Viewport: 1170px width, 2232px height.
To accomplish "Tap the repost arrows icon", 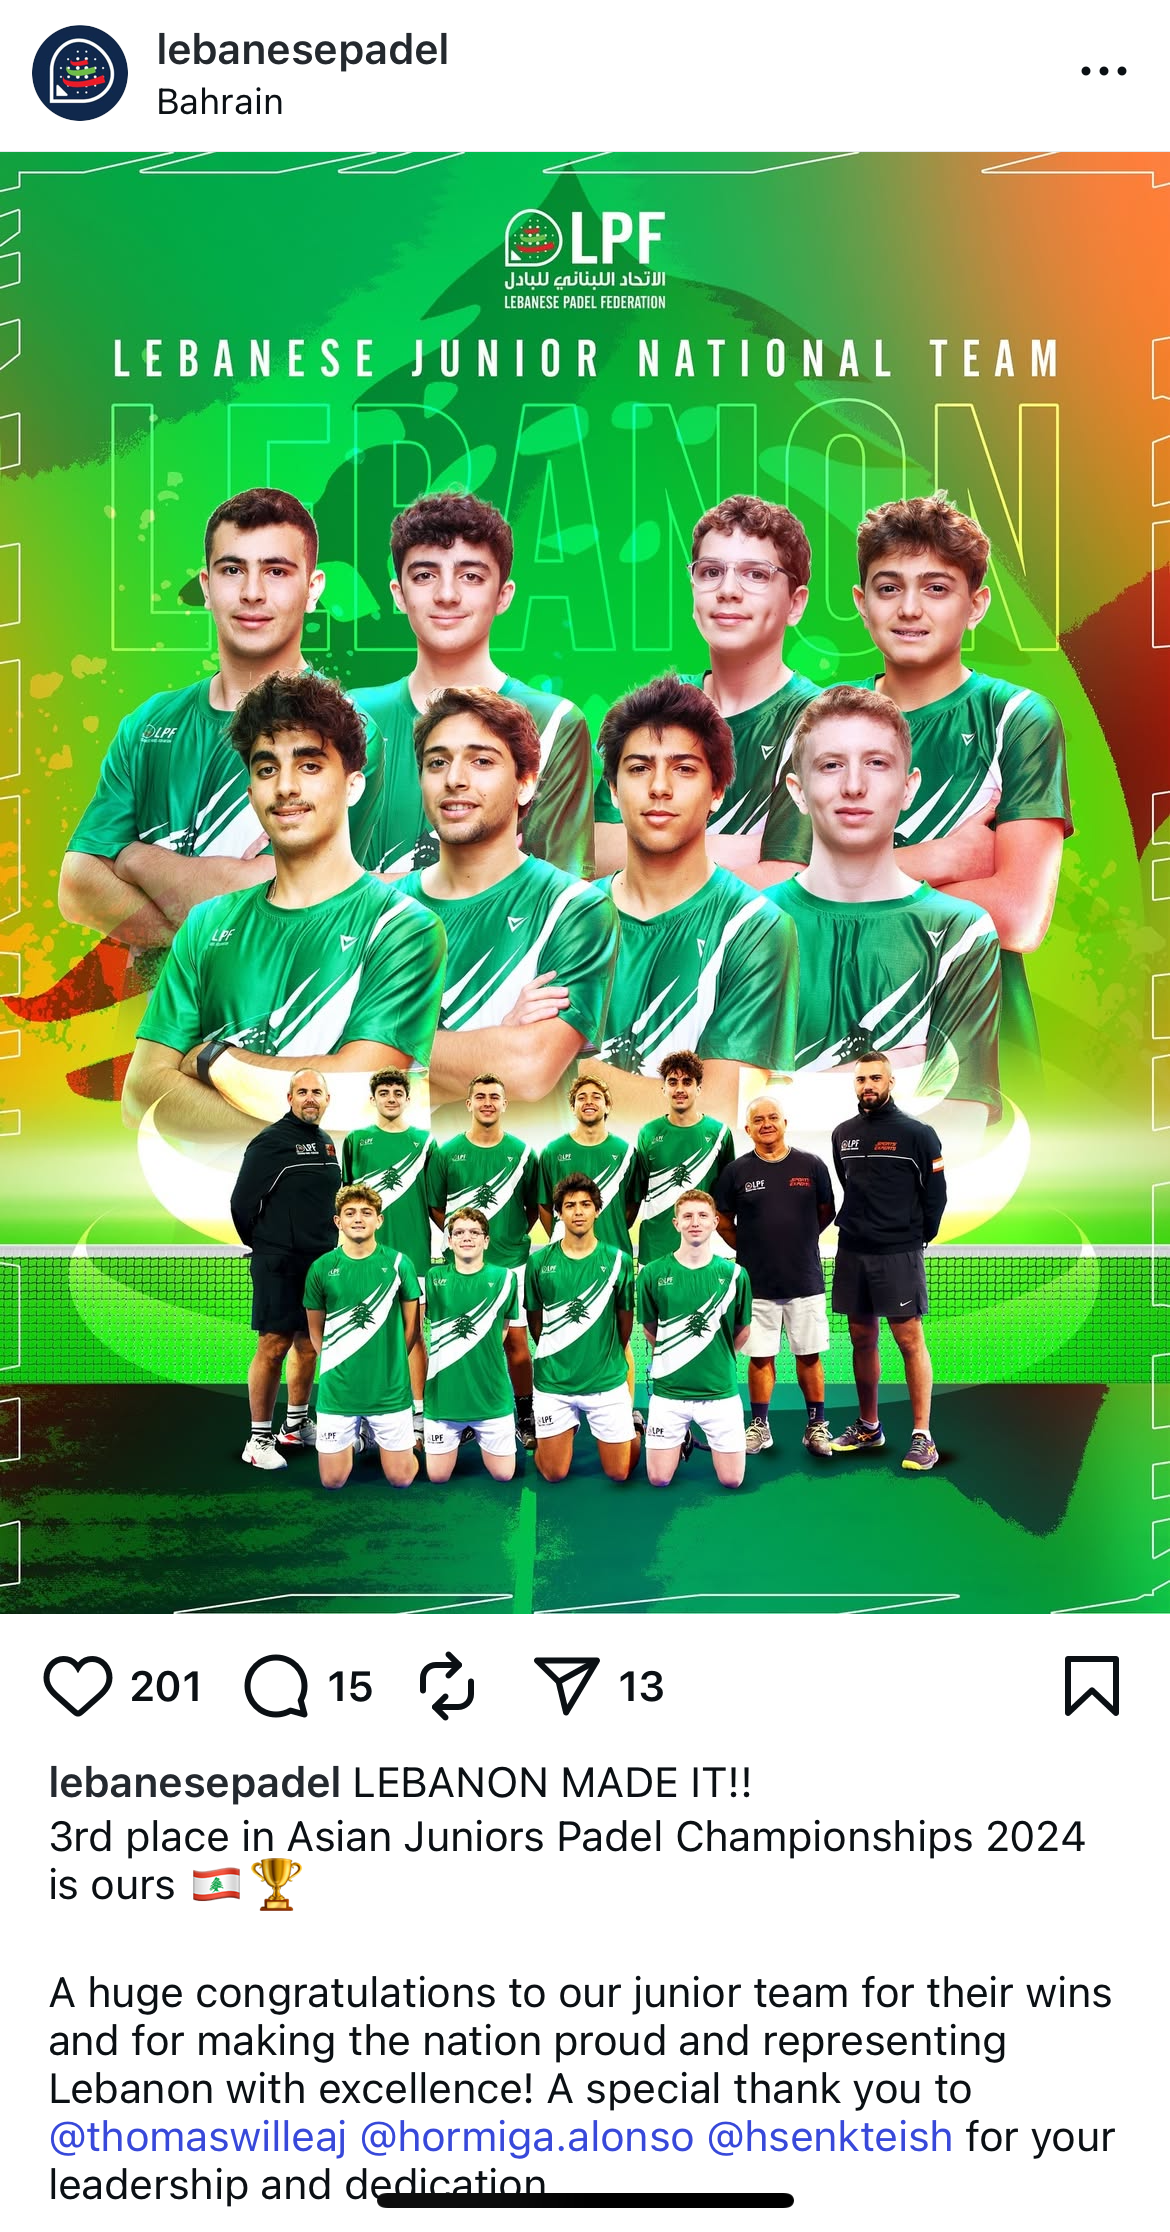I will tap(446, 1686).
